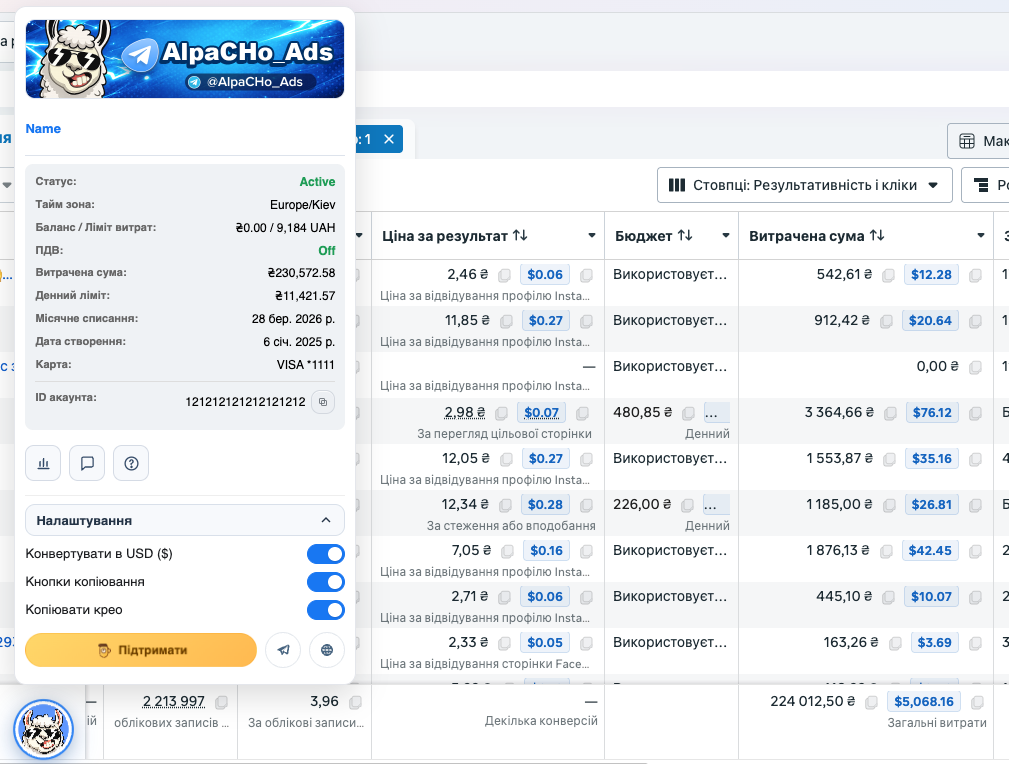Click the question mark help icon

click(x=131, y=463)
